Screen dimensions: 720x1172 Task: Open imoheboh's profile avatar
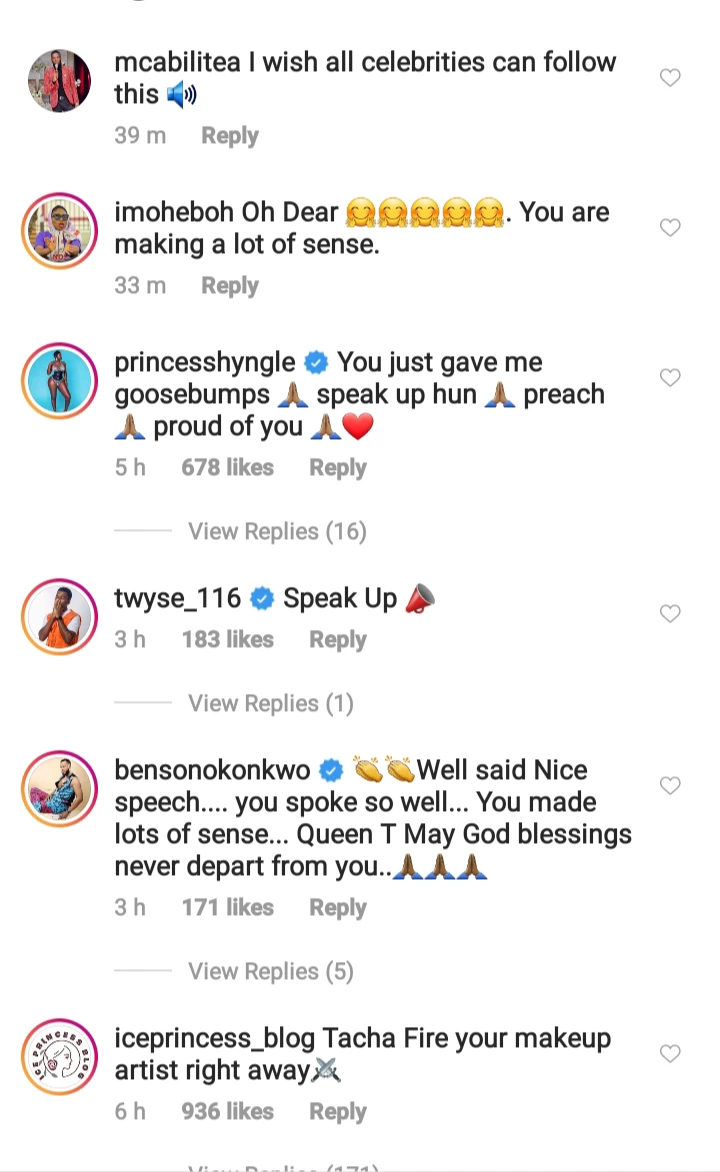click(x=59, y=230)
